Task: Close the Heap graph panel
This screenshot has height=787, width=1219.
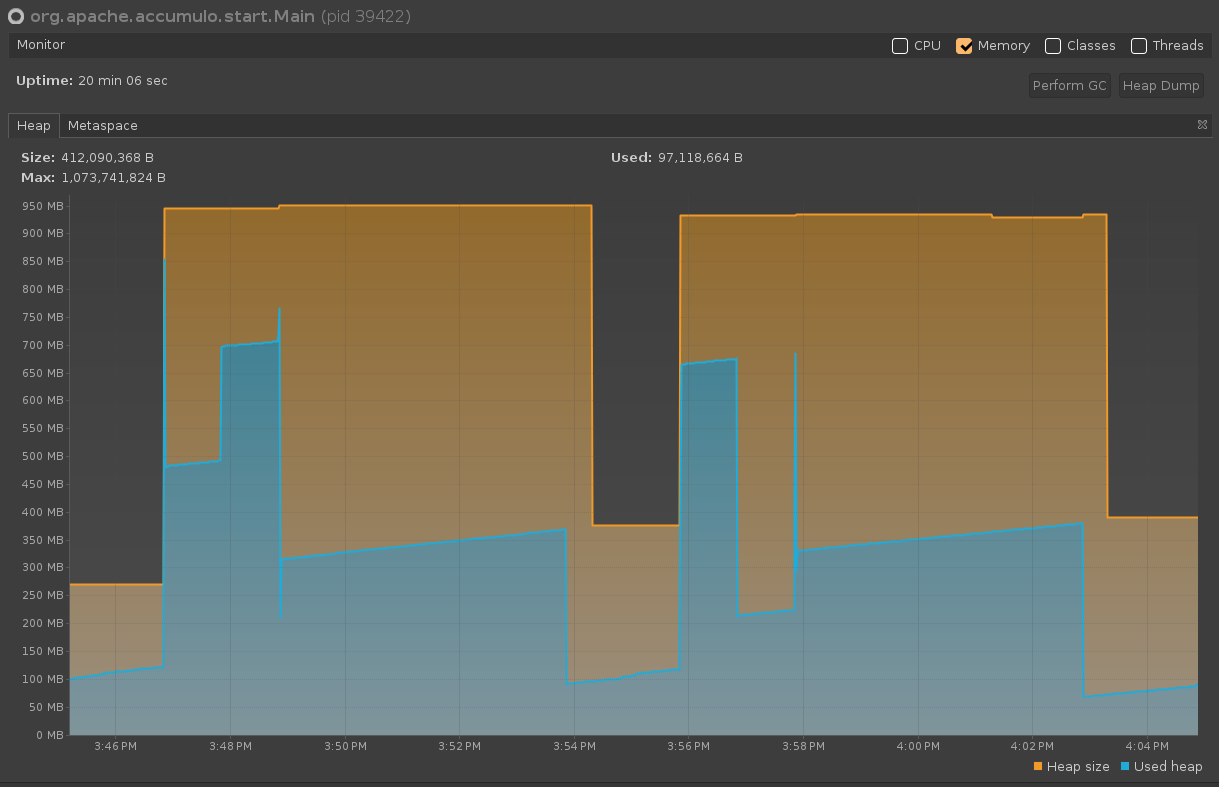Action: 1202,125
